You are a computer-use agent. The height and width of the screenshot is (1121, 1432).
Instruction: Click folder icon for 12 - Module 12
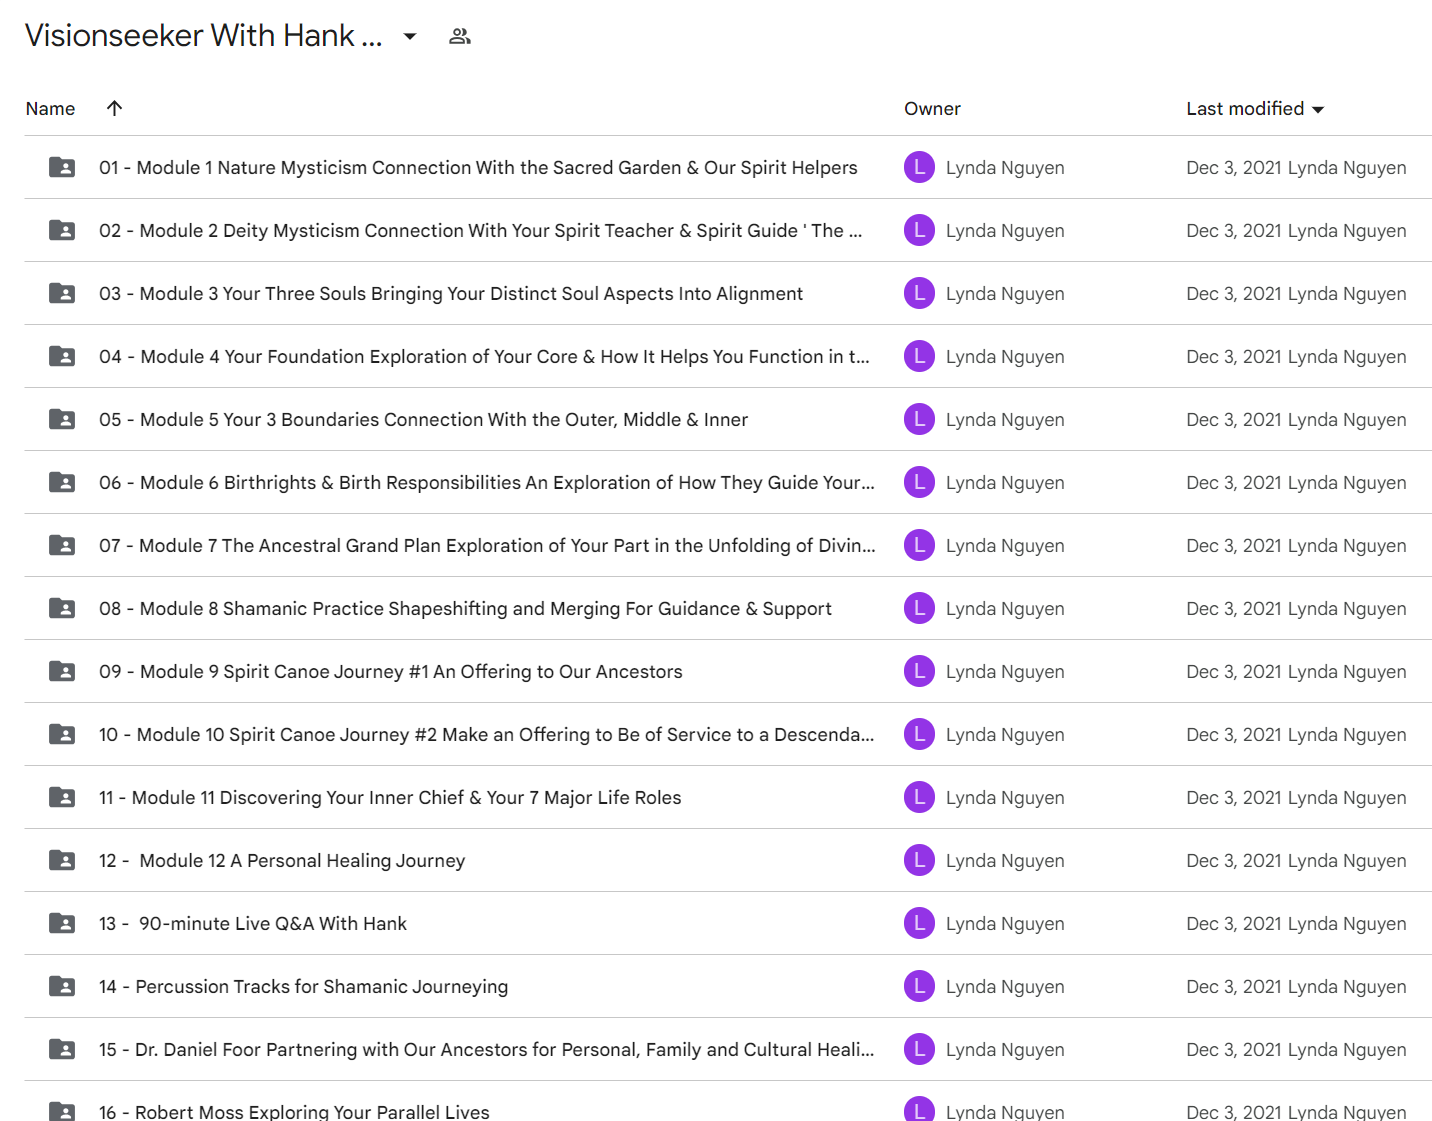(62, 860)
